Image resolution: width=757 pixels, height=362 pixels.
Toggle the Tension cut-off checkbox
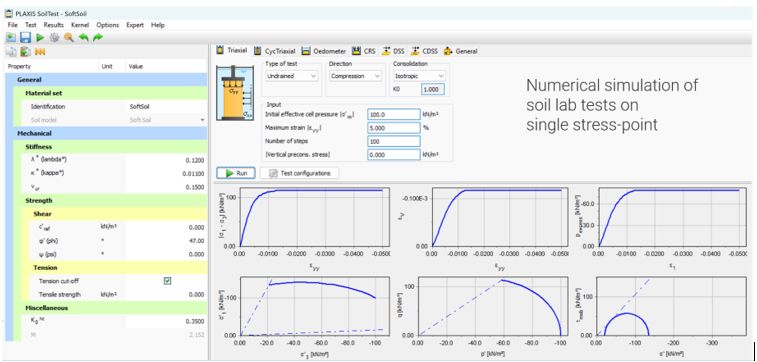pos(168,281)
